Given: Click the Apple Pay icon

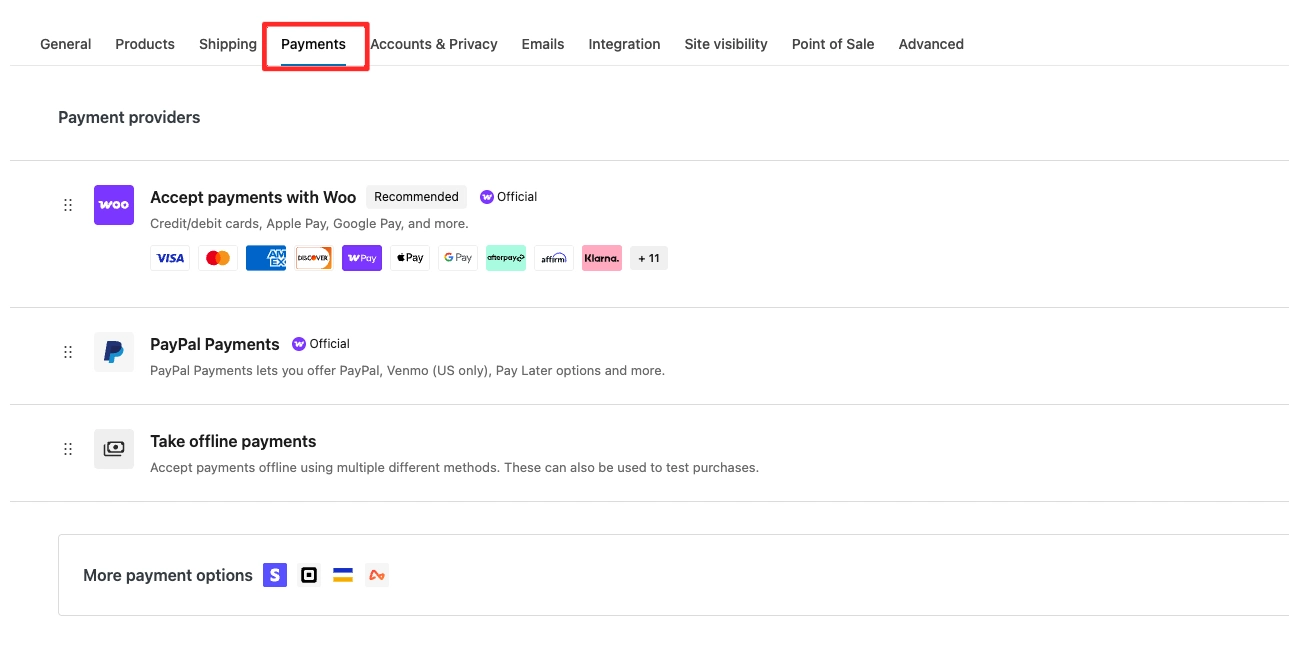Looking at the screenshot, I should click(409, 257).
